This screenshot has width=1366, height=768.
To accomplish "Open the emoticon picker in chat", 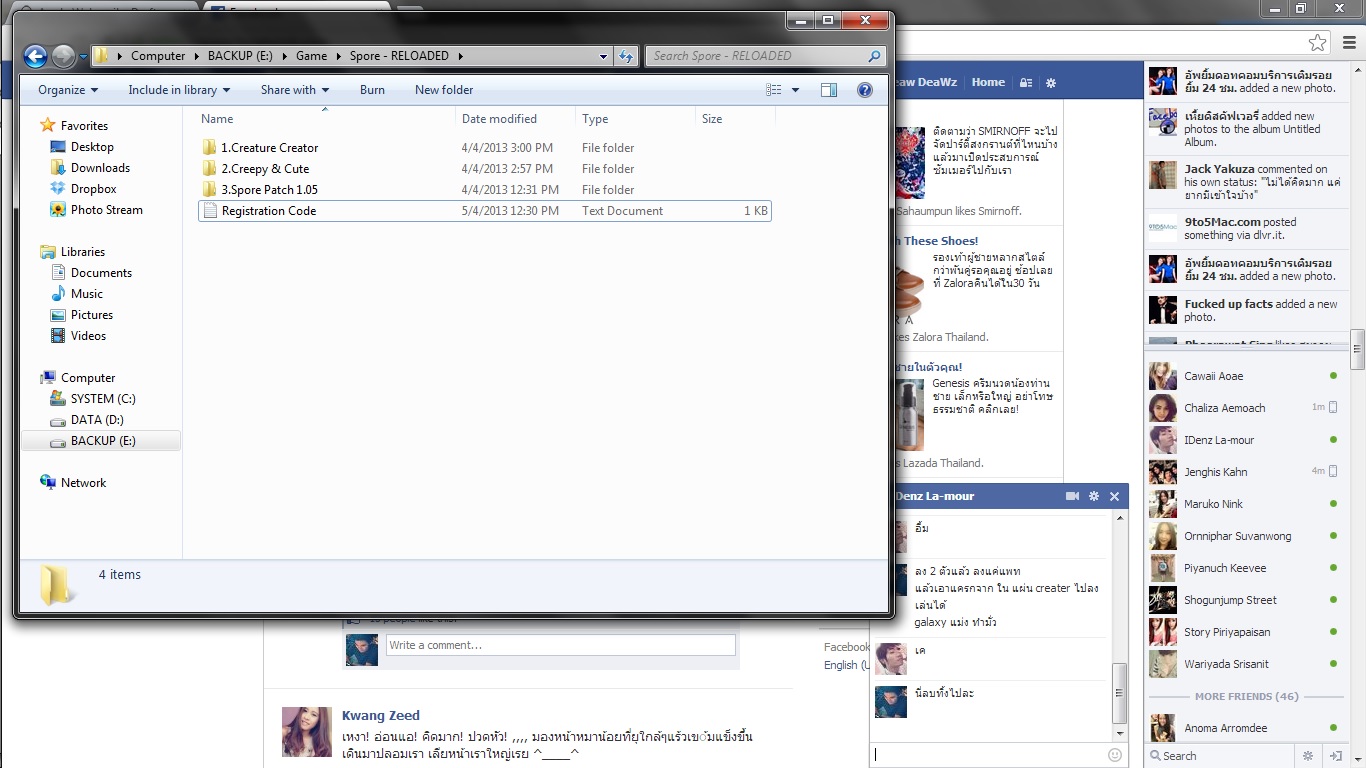I will (x=1115, y=755).
